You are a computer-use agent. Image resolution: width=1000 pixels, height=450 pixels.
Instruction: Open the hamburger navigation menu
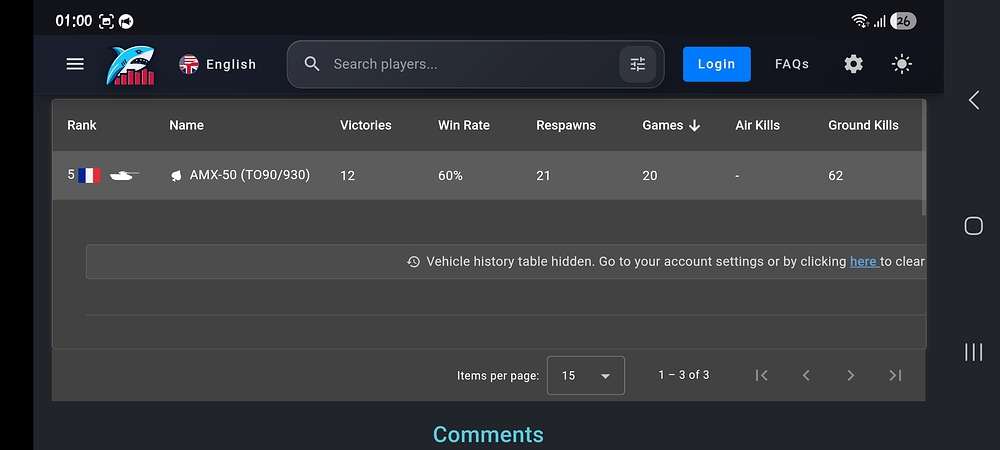(x=75, y=64)
